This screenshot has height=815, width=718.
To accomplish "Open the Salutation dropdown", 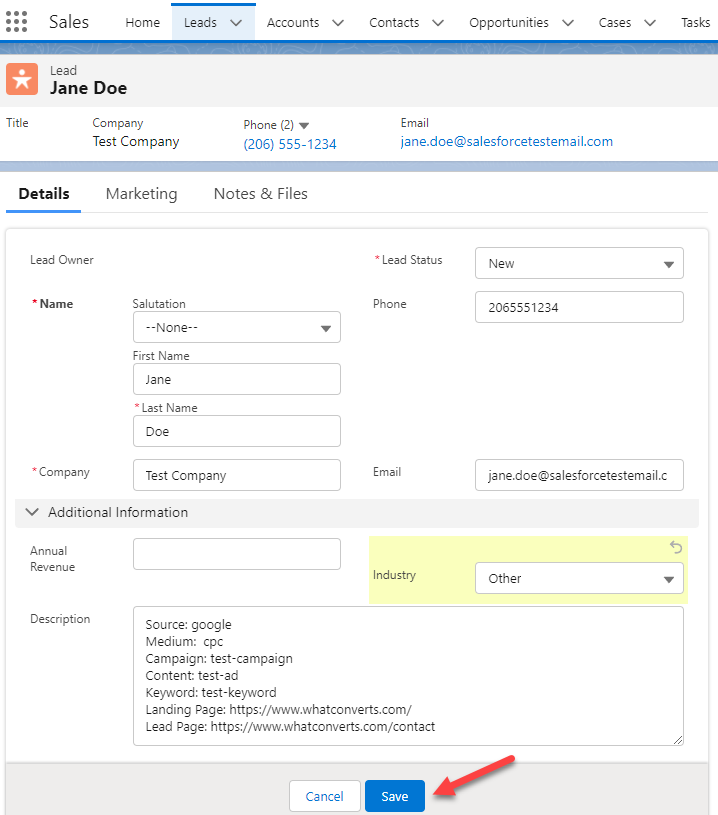I will tap(237, 327).
